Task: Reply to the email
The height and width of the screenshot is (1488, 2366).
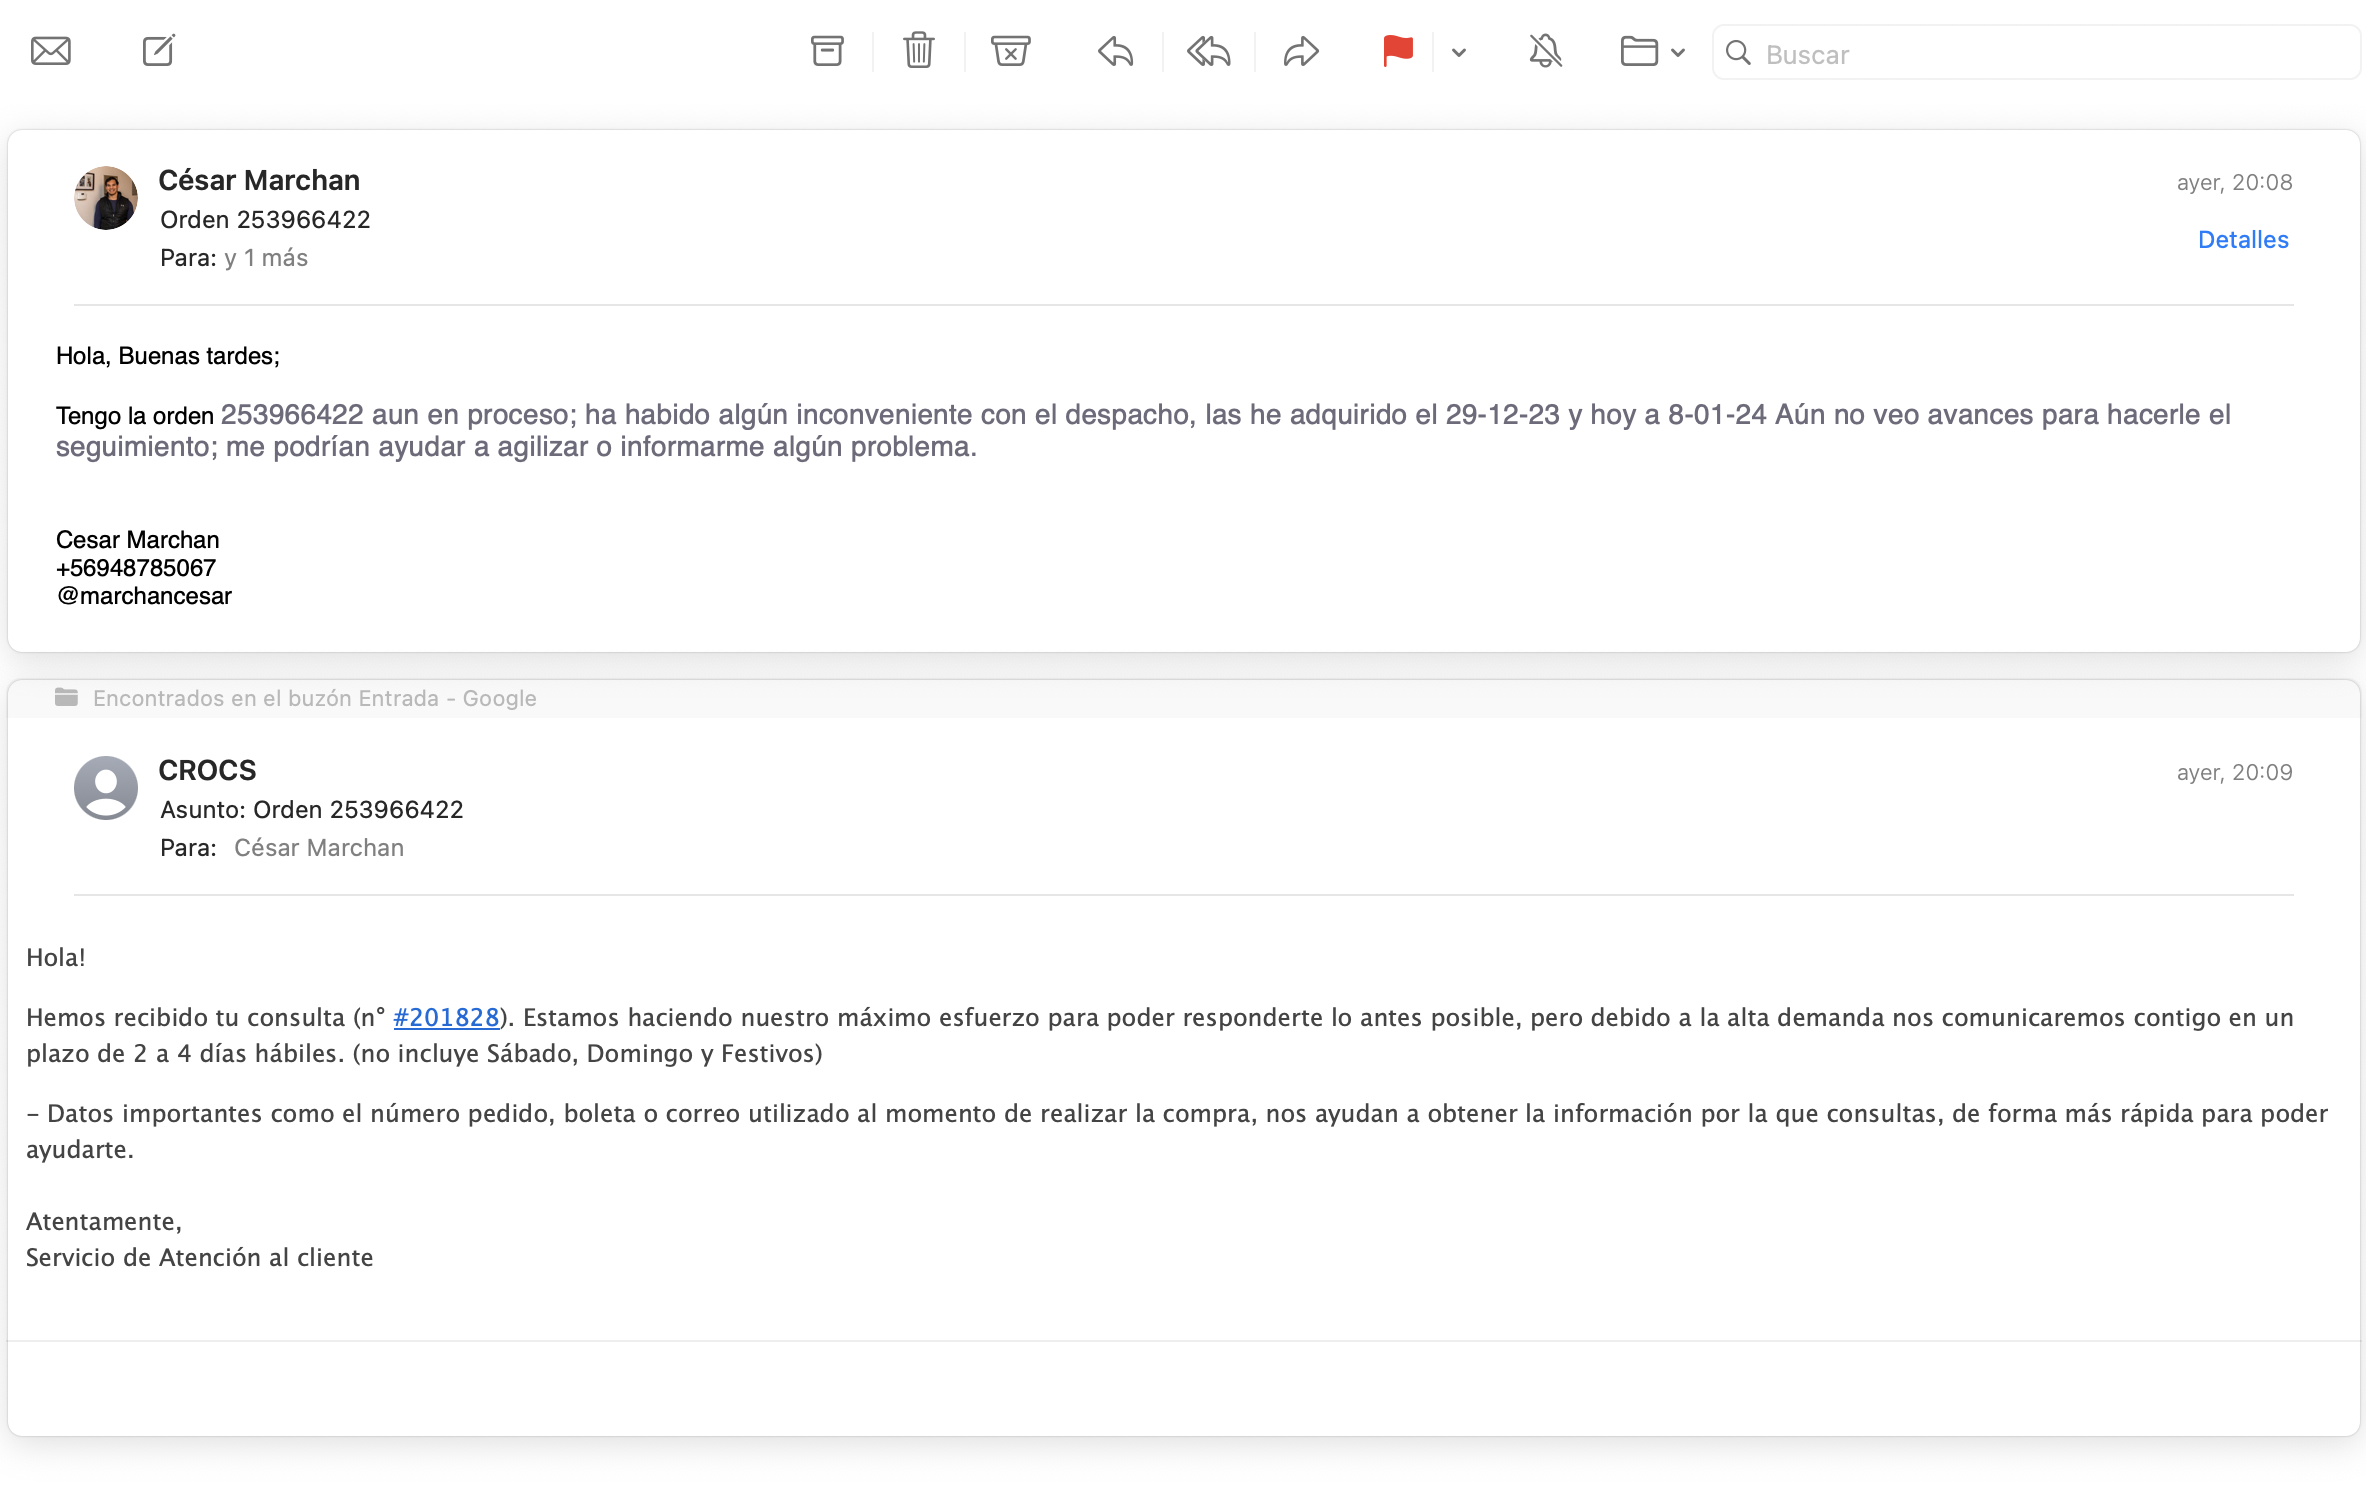Action: click(1115, 51)
